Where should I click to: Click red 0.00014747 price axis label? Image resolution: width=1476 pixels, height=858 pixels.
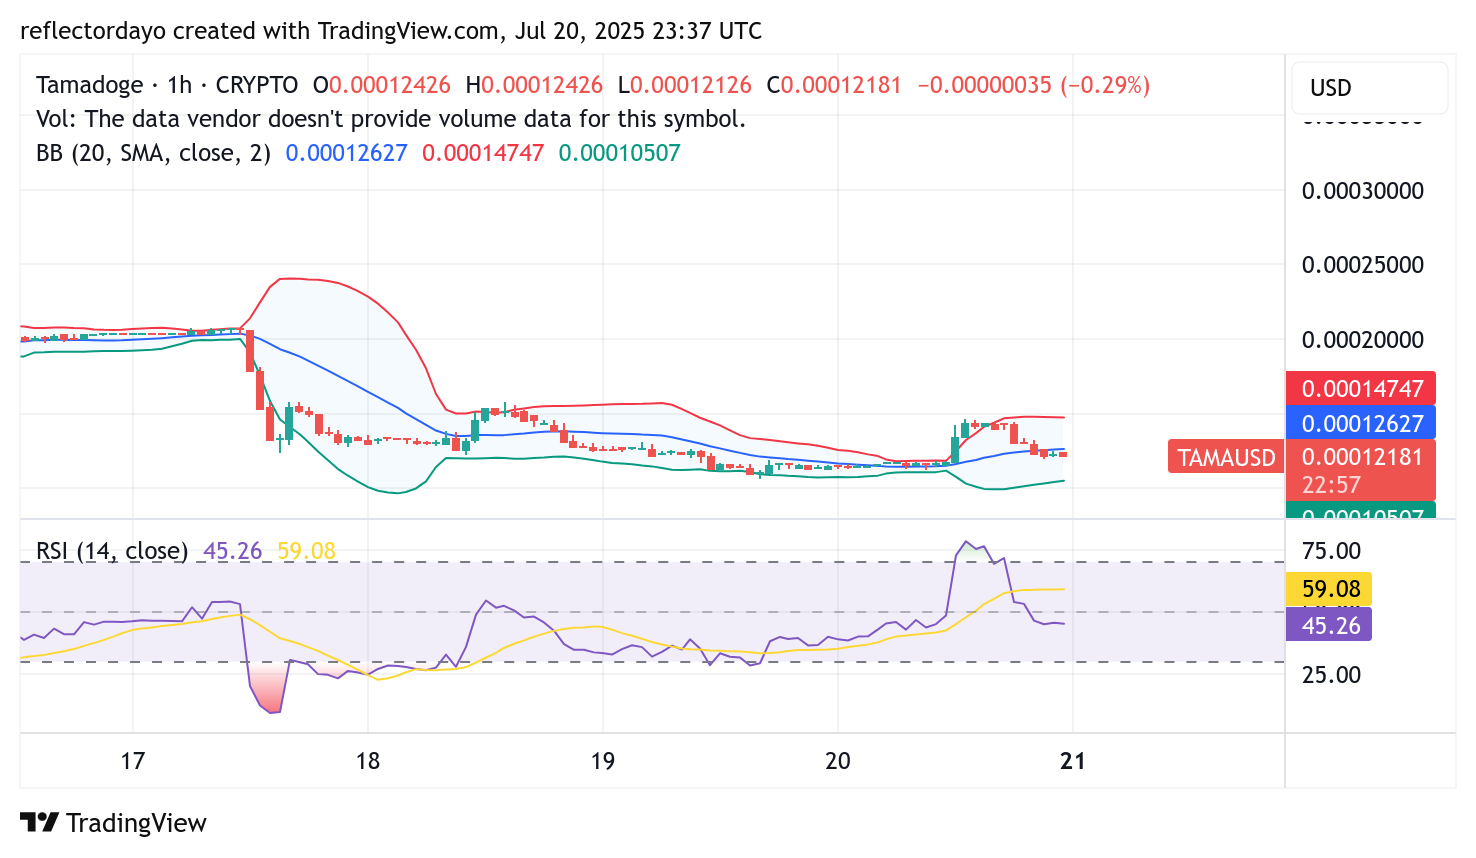[1361, 389]
